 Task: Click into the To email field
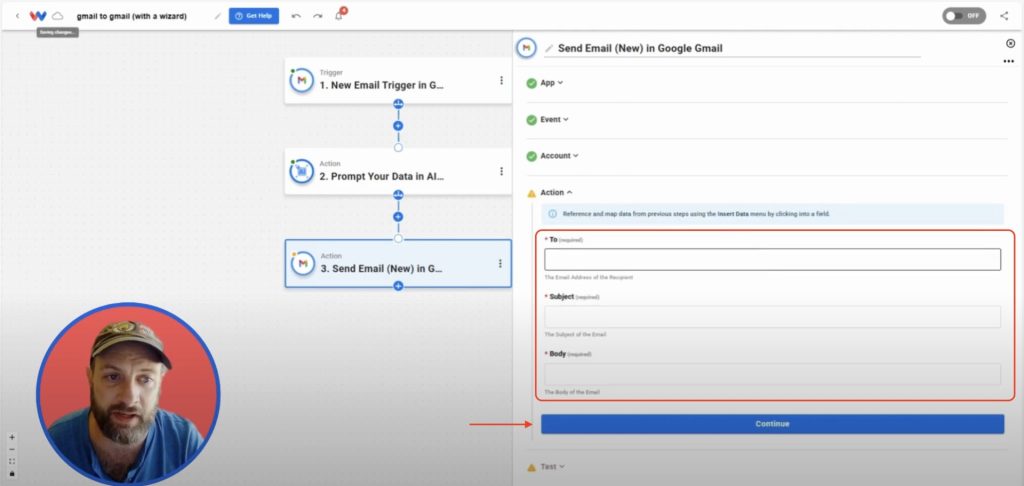click(773, 259)
